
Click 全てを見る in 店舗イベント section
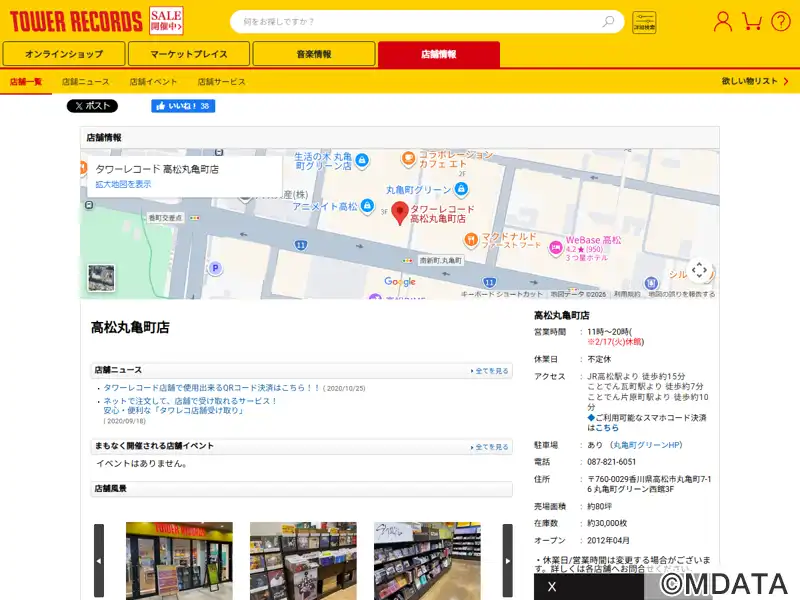[490, 447]
